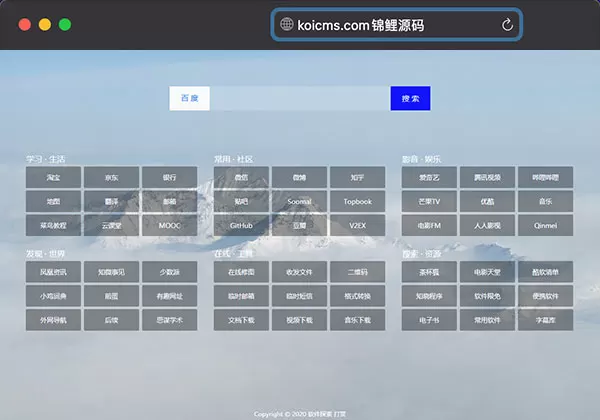This screenshot has width=600, height=420.
Task: Open the Soomal link
Action: [x=300, y=201]
